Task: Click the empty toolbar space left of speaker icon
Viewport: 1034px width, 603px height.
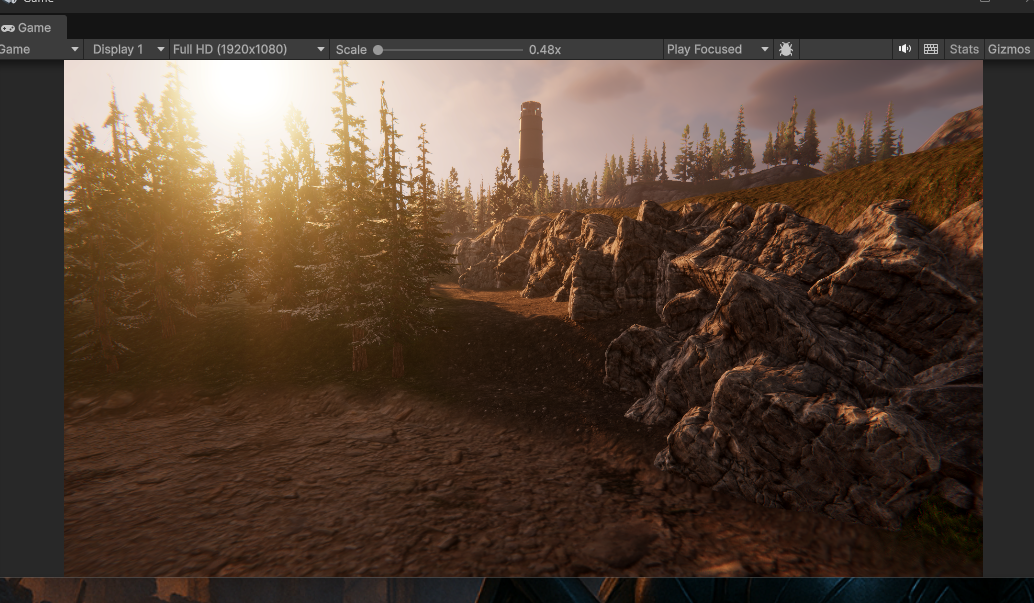Action: click(x=845, y=49)
